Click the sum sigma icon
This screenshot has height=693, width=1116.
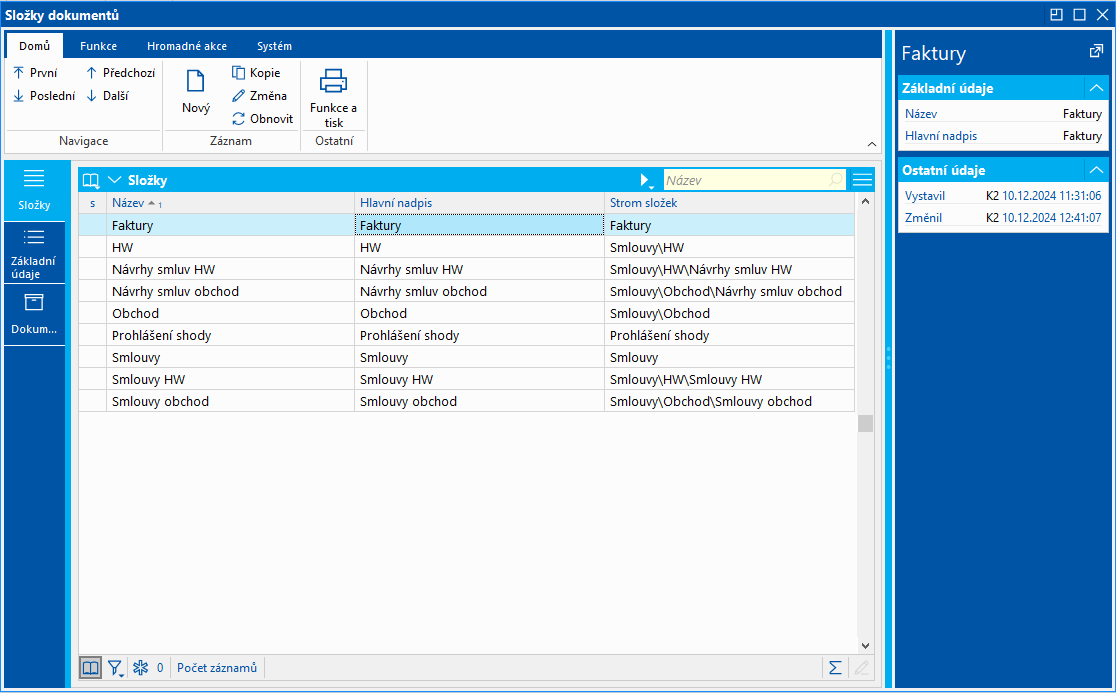834,668
